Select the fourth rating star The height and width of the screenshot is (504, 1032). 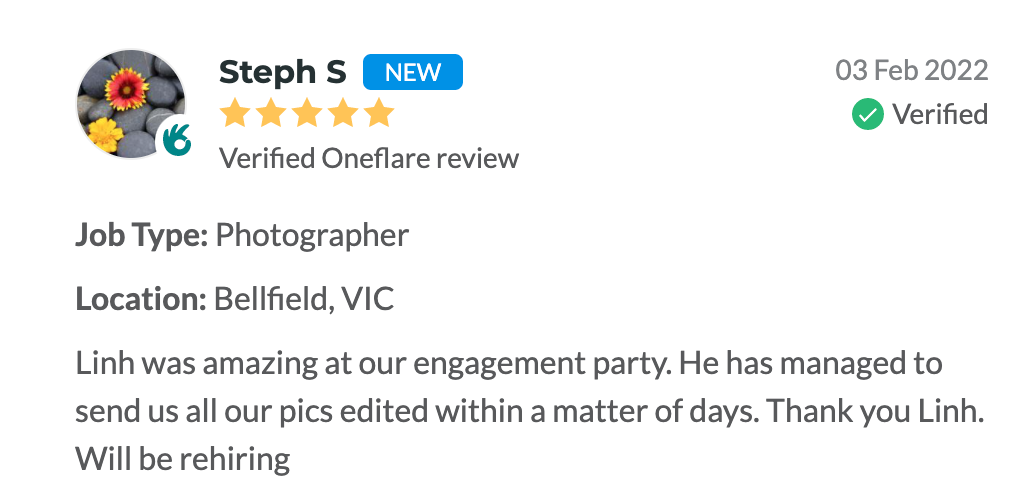[x=343, y=114]
